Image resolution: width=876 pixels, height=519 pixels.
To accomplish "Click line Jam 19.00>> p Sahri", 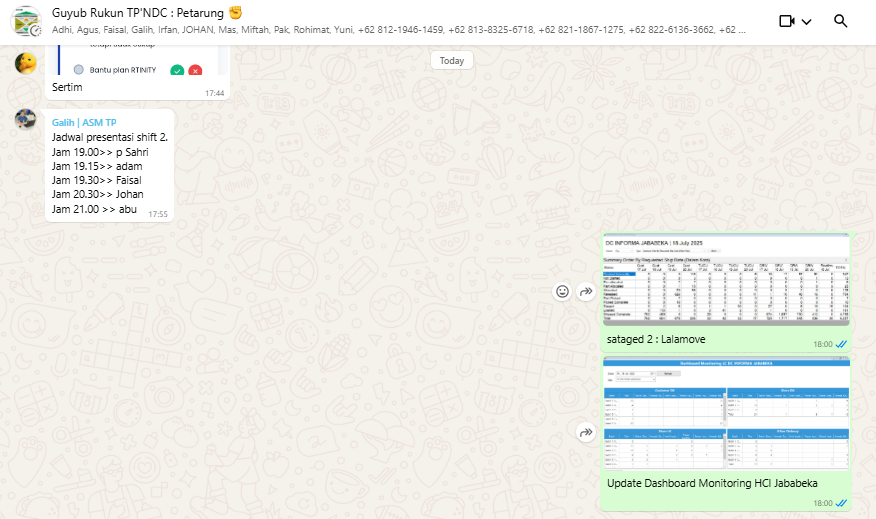I will (100, 152).
